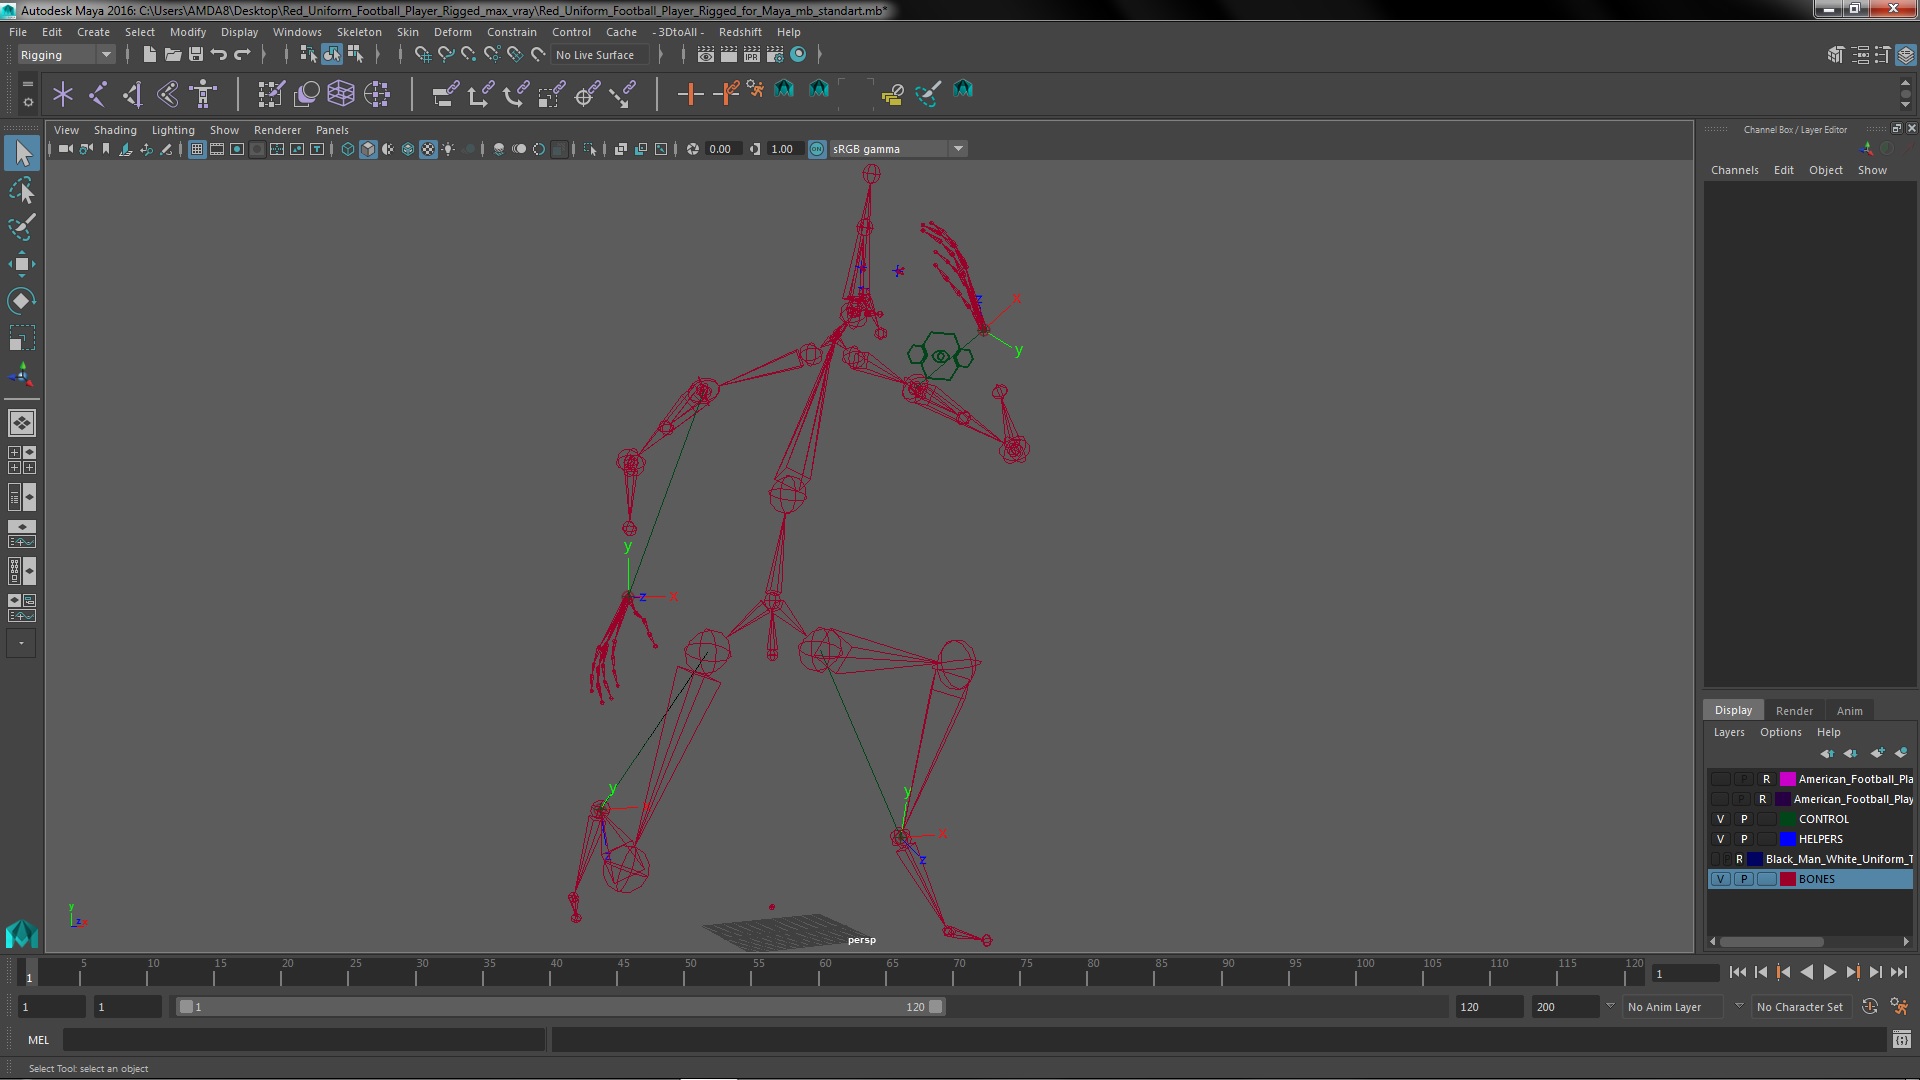1920x1080 pixels.
Task: Start IPR render from status line
Action: pyautogui.click(x=752, y=54)
